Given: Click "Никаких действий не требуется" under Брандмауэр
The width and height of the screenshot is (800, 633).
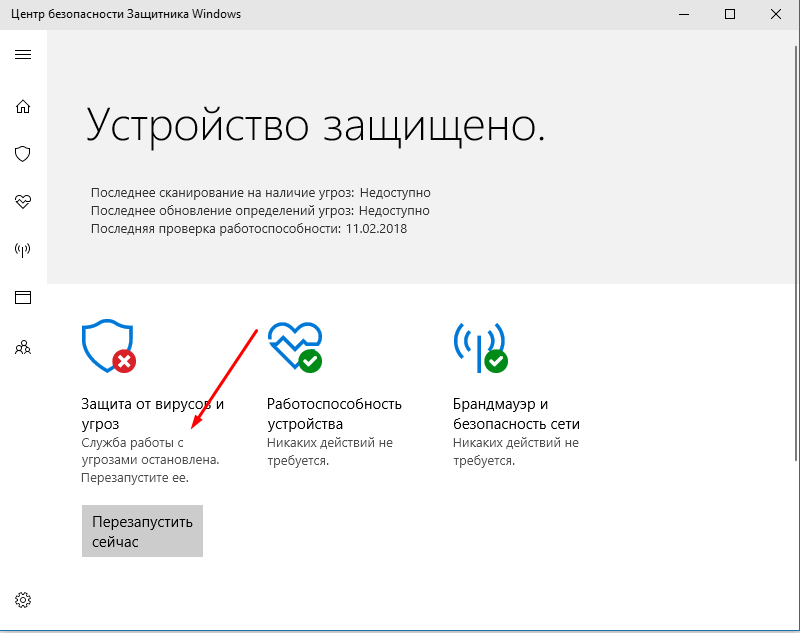Looking at the screenshot, I should coord(516,451).
